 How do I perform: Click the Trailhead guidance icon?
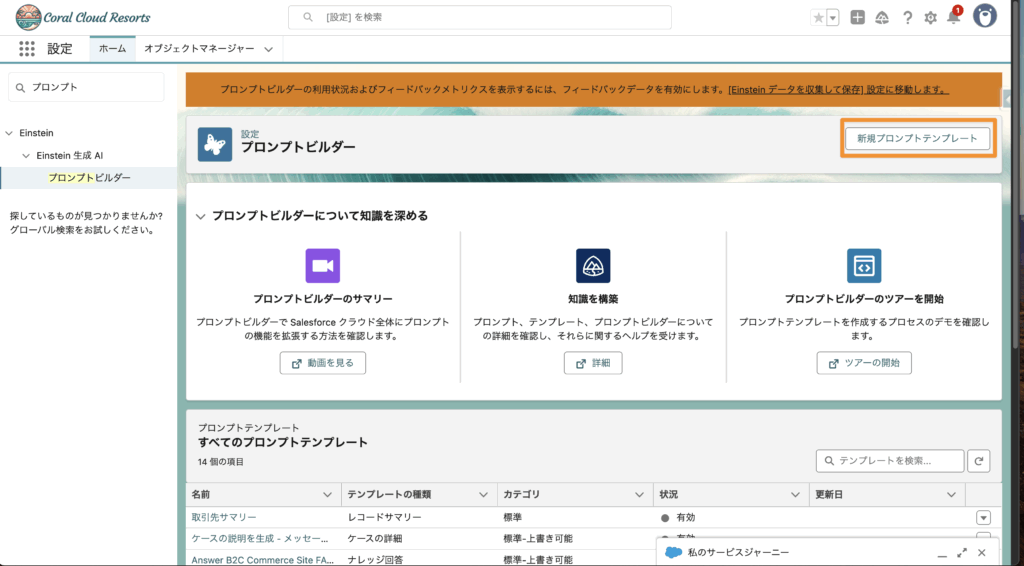click(x=882, y=18)
